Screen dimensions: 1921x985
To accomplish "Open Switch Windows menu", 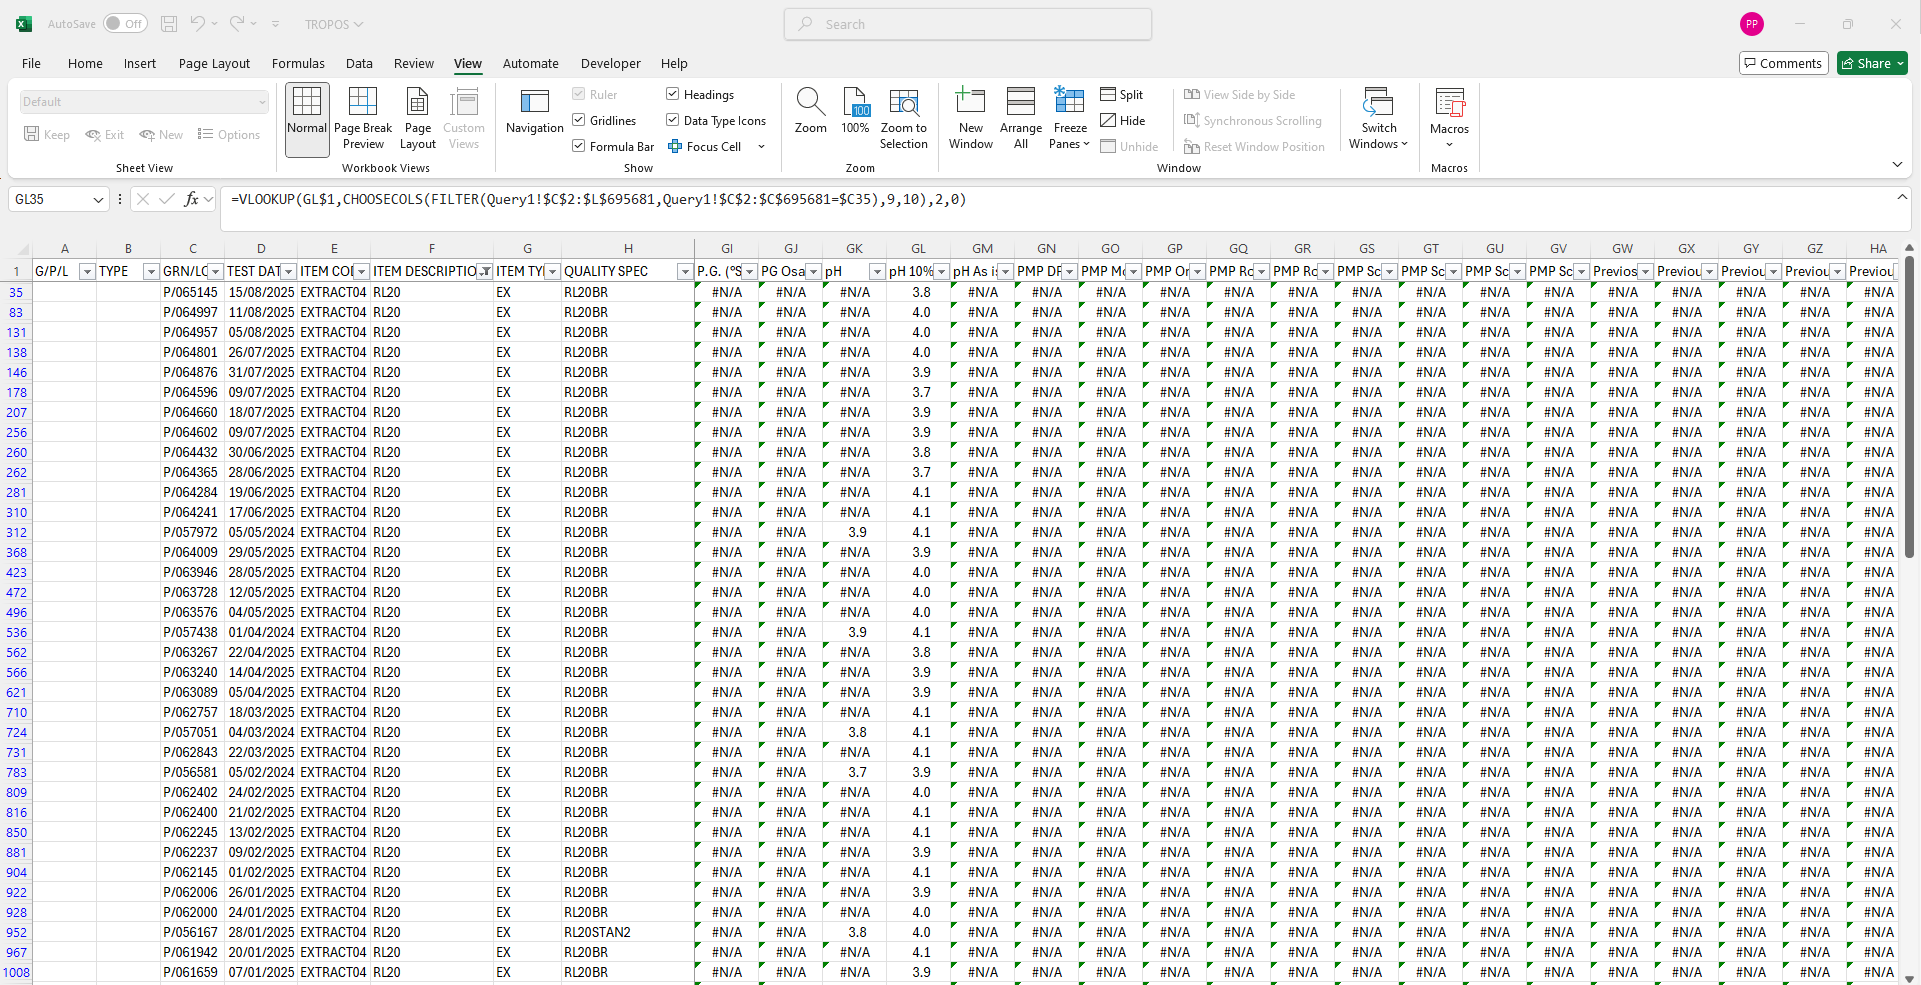I will [1378, 119].
